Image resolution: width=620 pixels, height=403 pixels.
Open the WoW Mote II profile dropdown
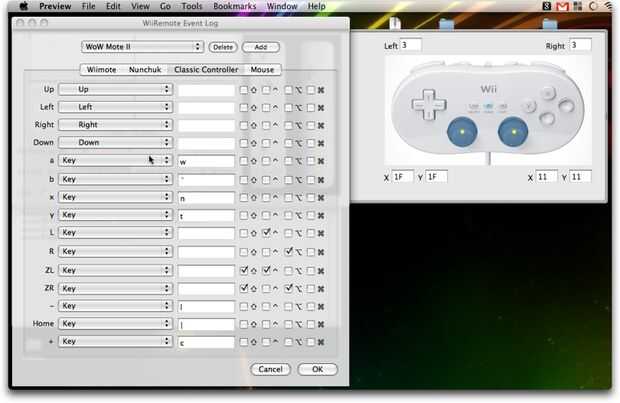coord(142,47)
